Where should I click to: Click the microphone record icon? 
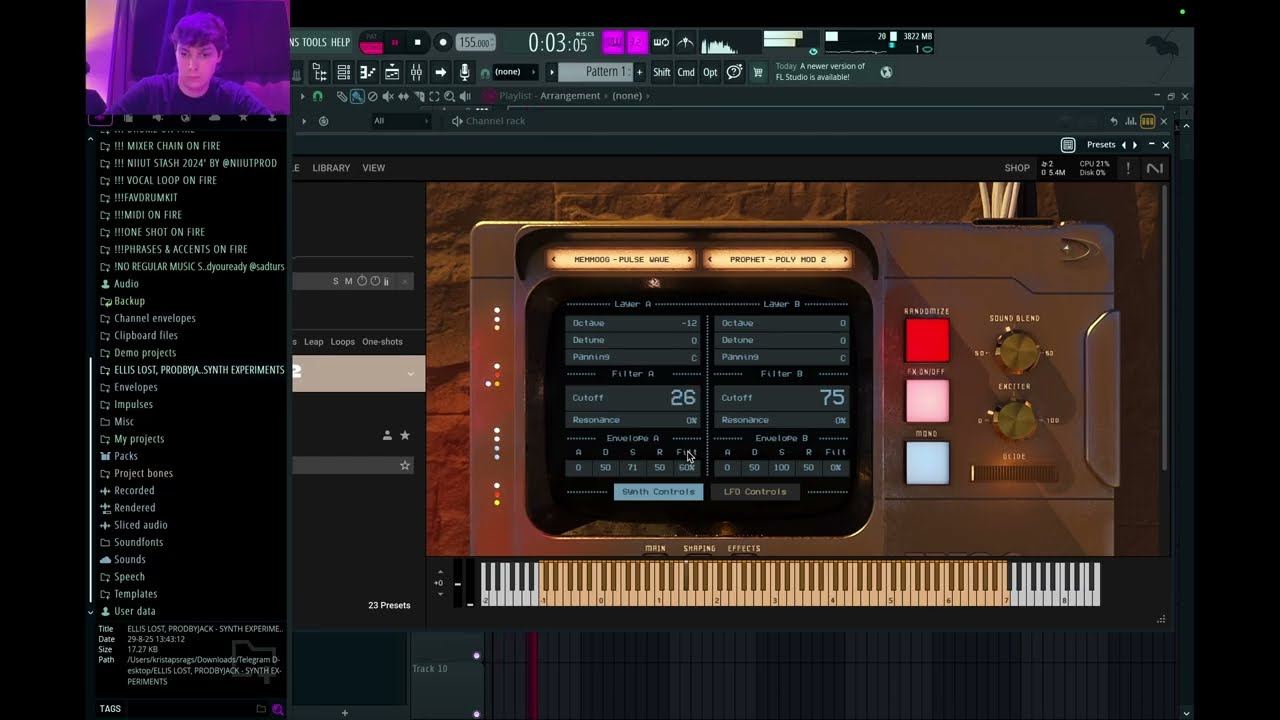tap(464, 72)
